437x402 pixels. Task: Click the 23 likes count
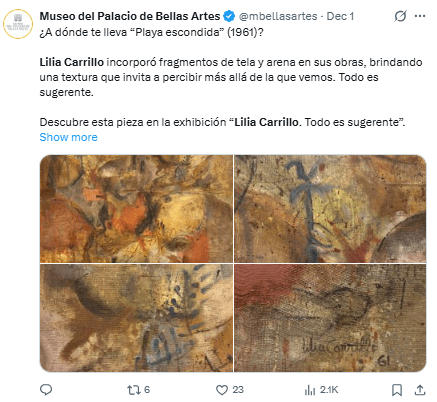(x=238, y=390)
